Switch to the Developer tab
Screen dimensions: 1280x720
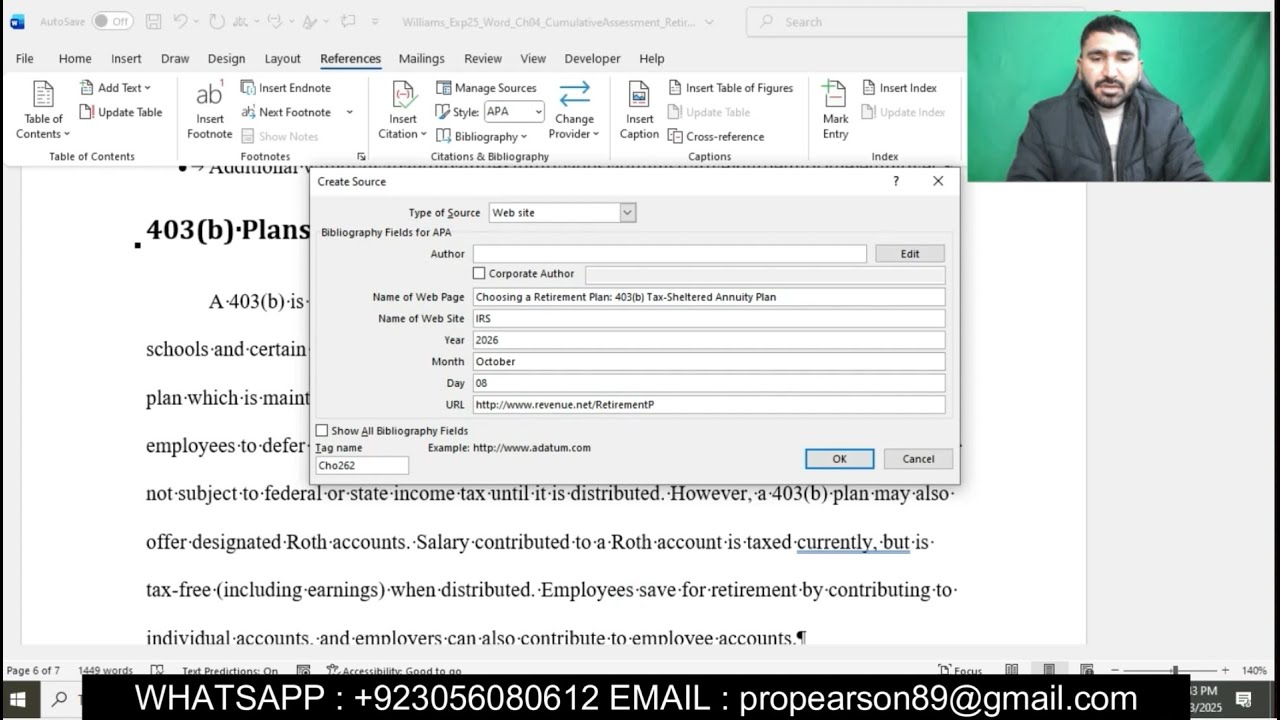(593, 59)
